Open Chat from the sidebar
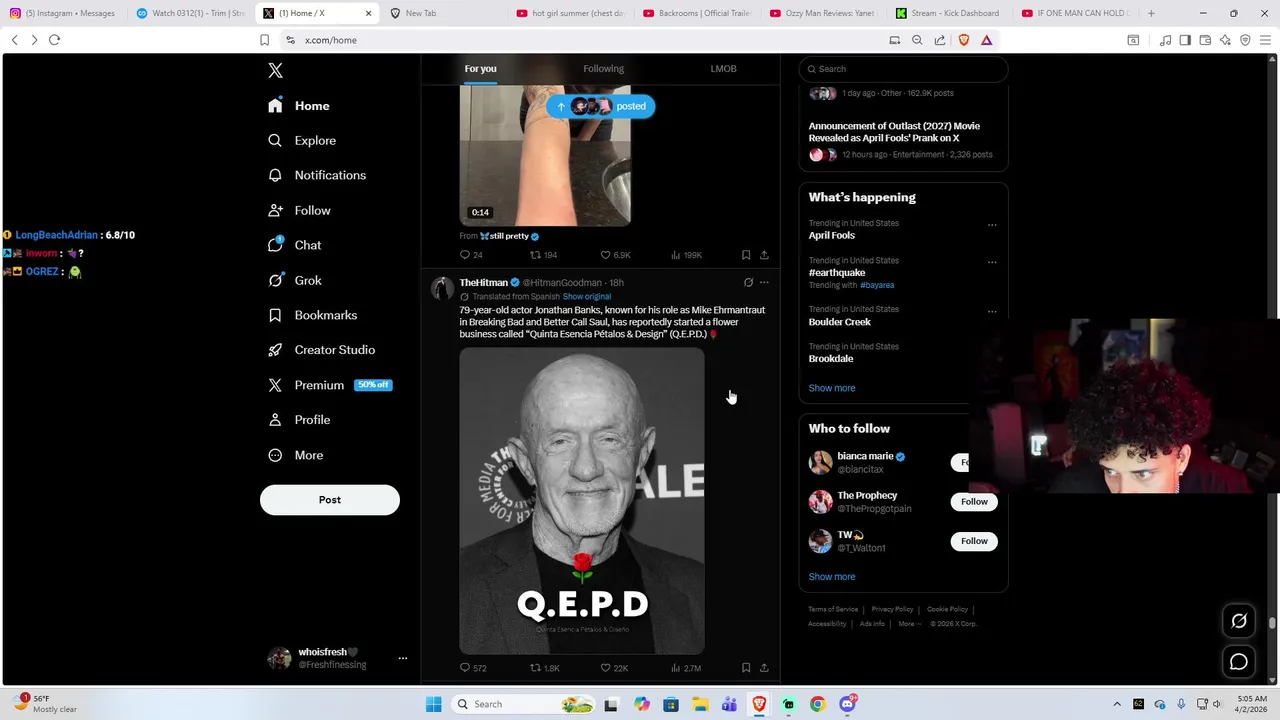 (x=295, y=245)
